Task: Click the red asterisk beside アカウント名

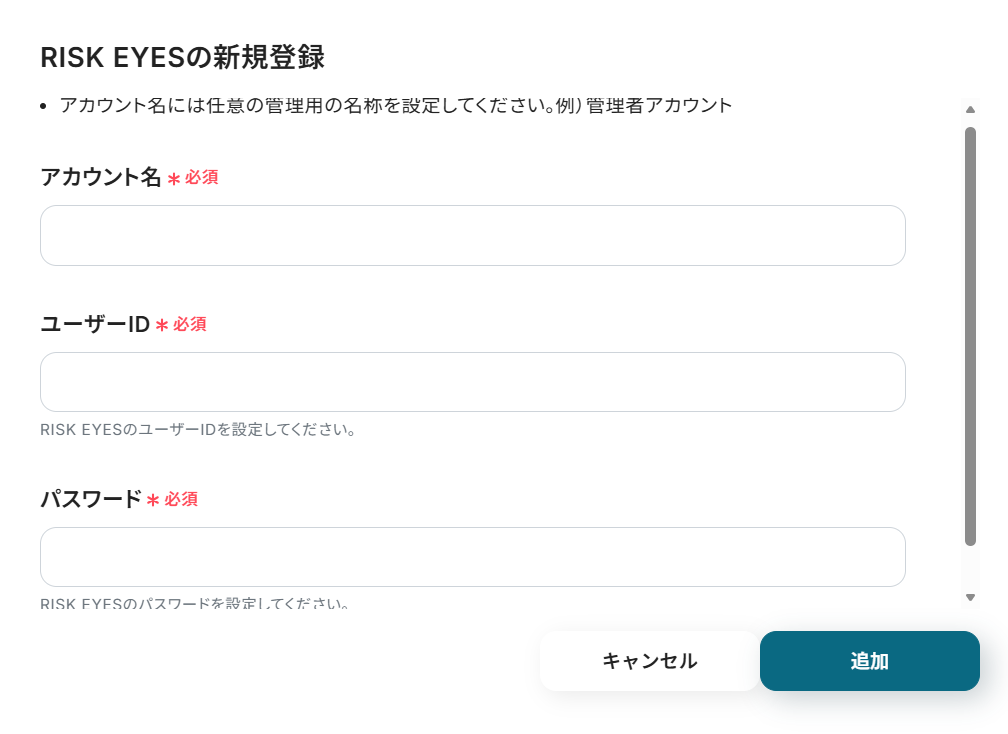Action: coord(174,179)
